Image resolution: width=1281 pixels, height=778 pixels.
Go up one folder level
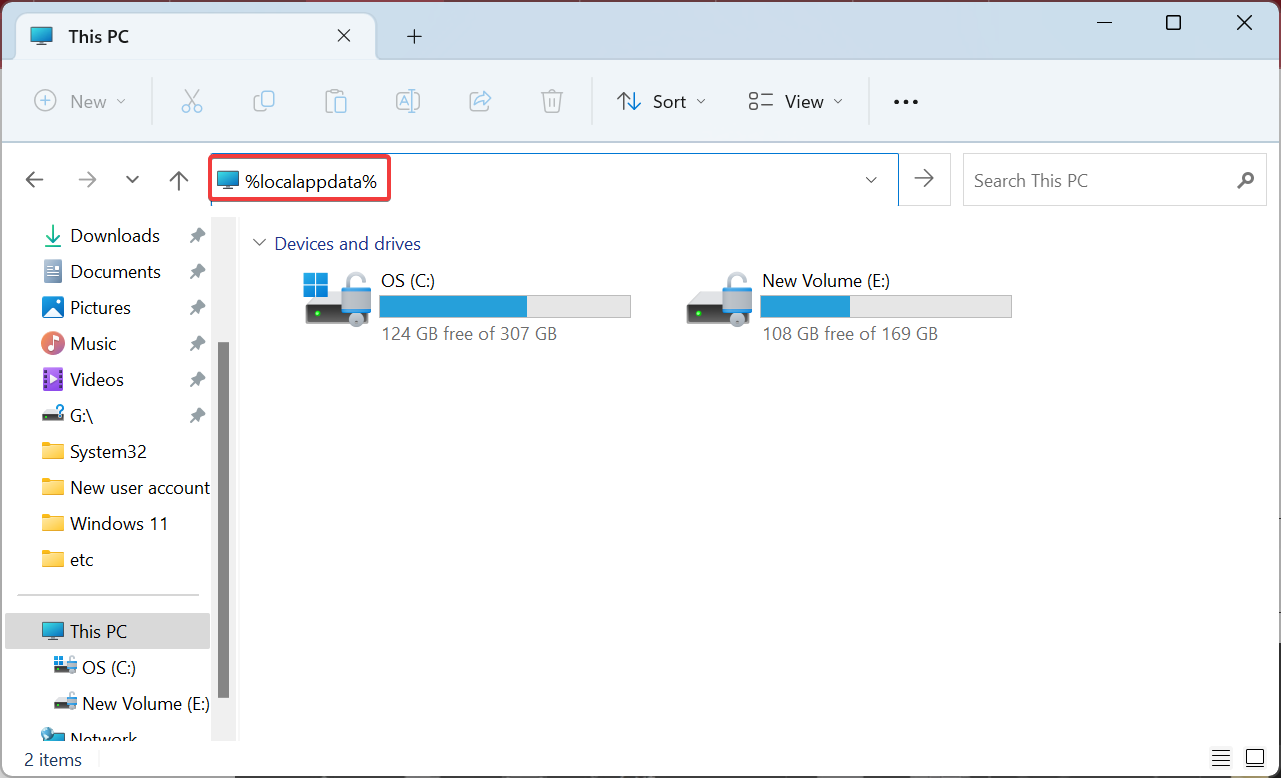(x=179, y=180)
